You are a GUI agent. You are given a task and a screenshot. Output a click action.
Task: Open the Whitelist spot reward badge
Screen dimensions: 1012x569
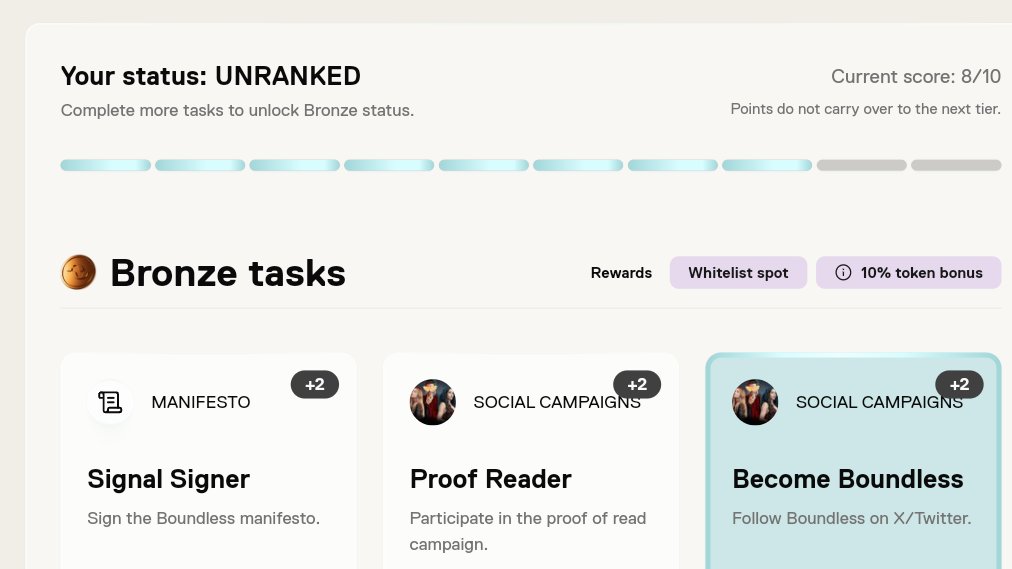click(738, 272)
